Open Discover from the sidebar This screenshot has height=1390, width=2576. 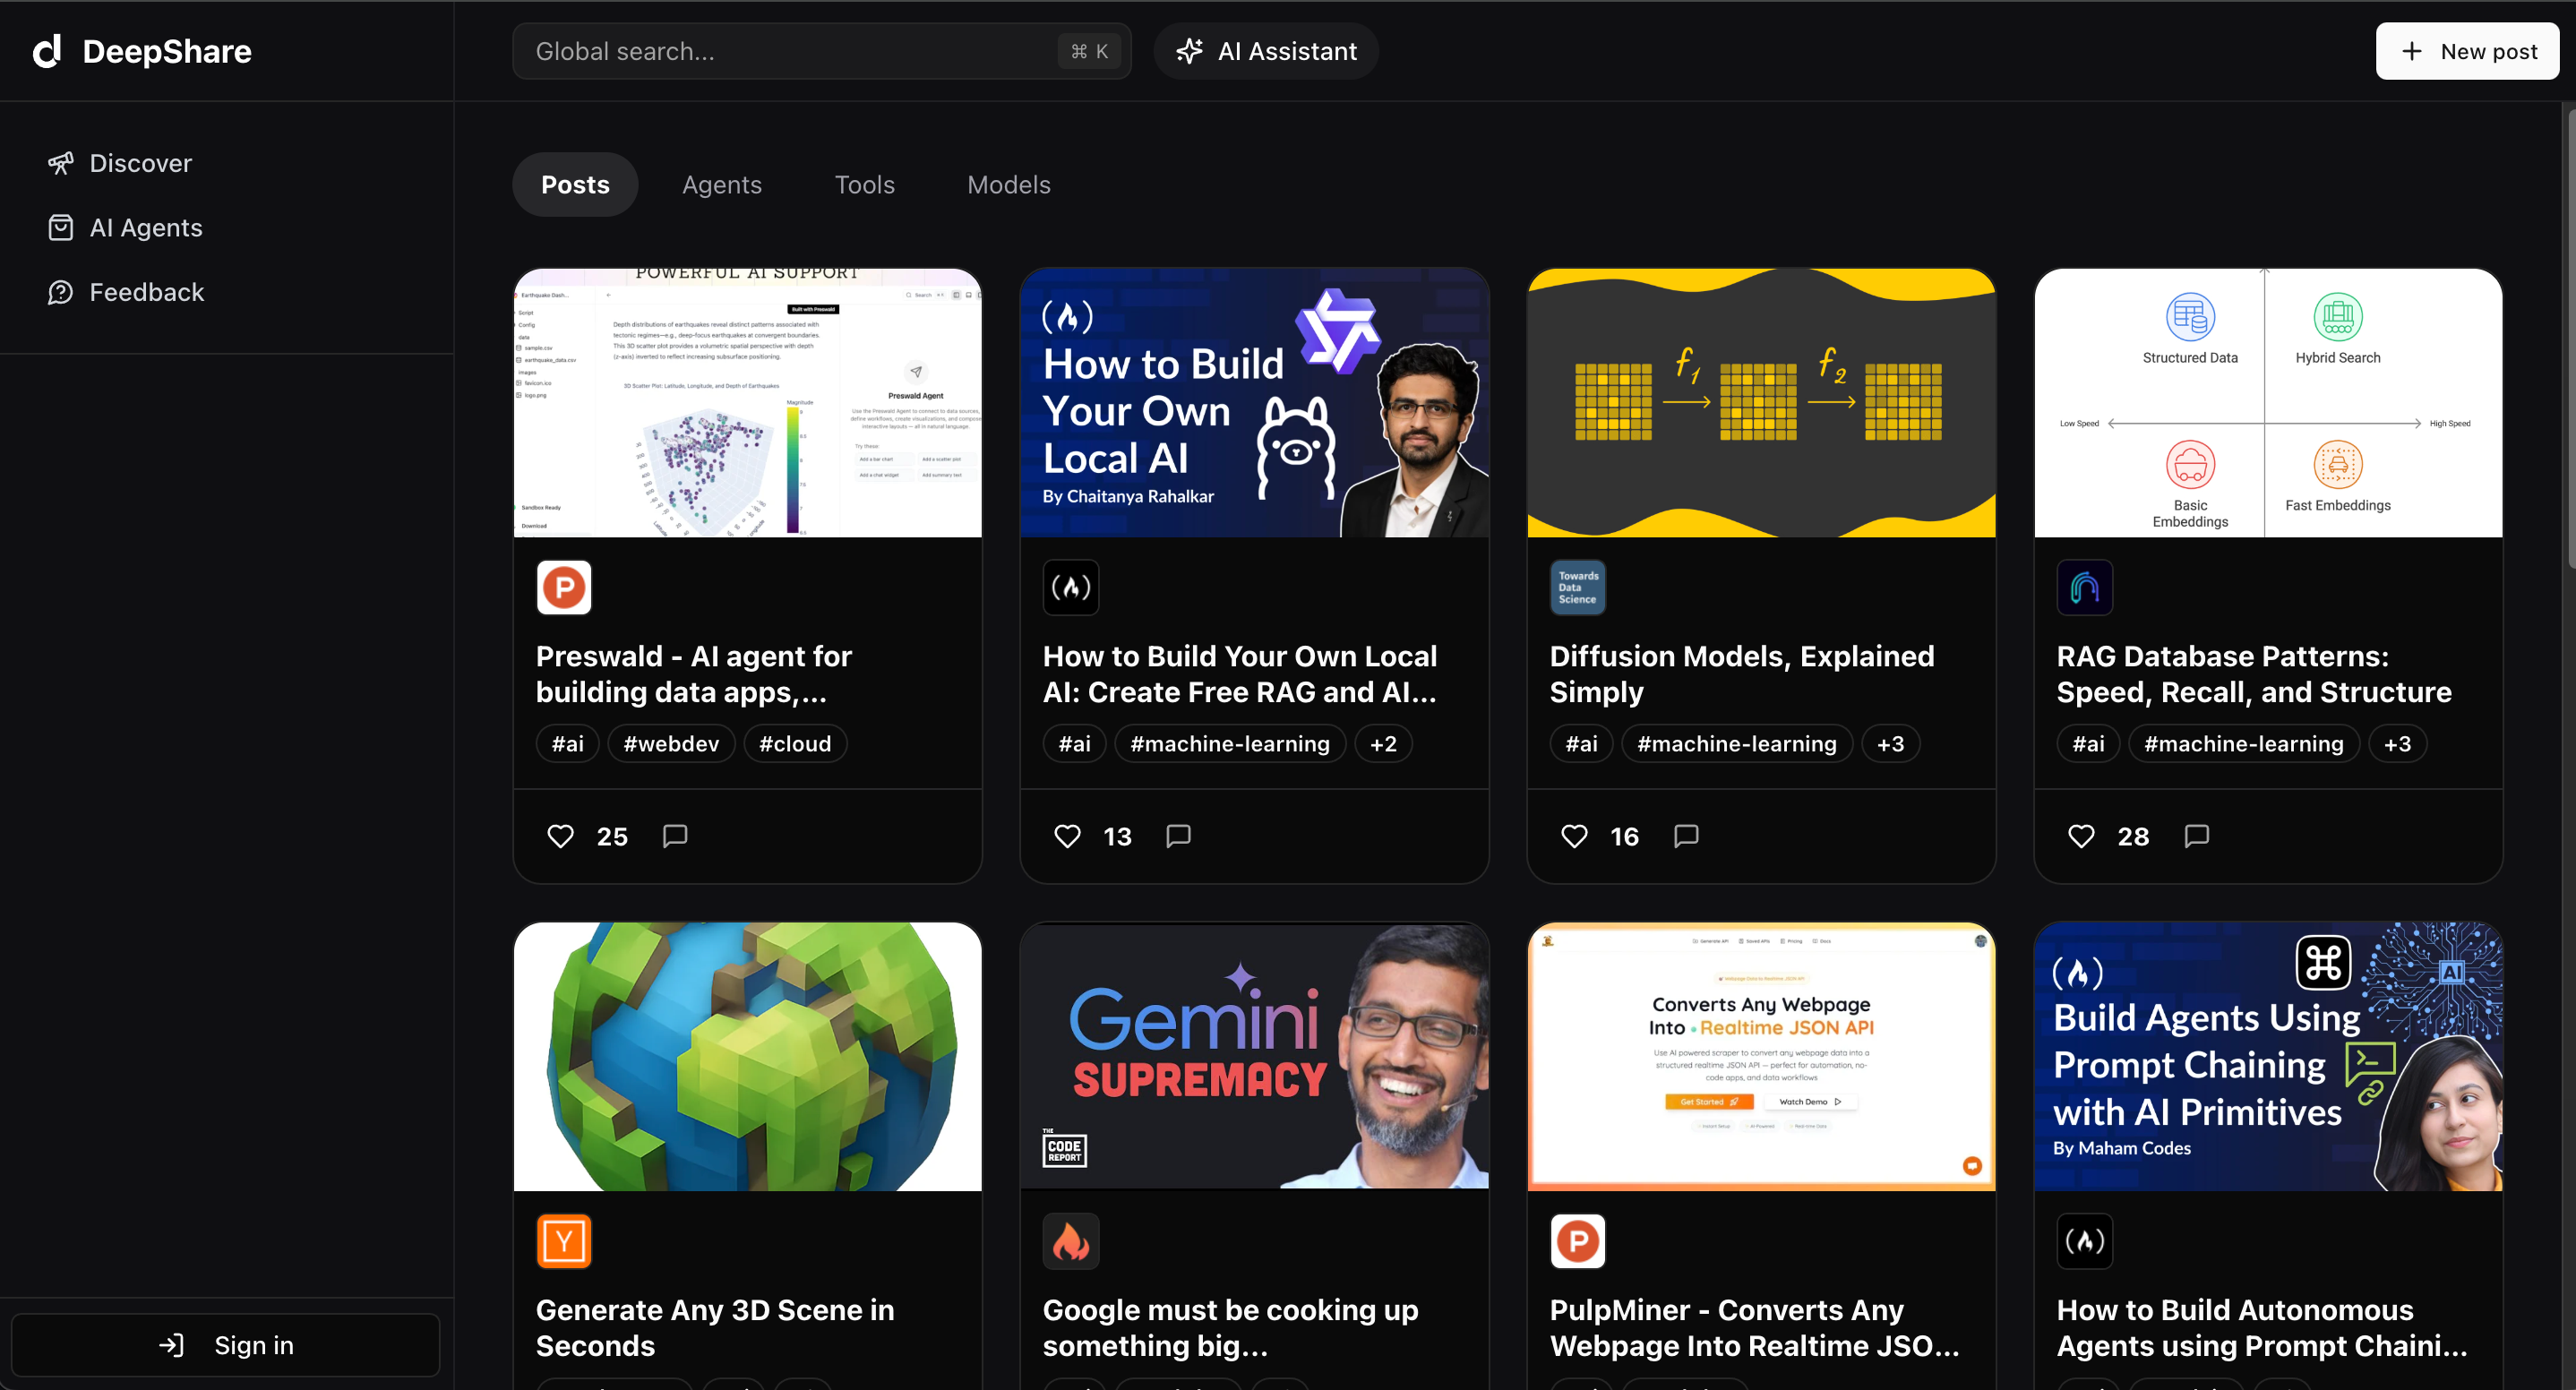120,163
